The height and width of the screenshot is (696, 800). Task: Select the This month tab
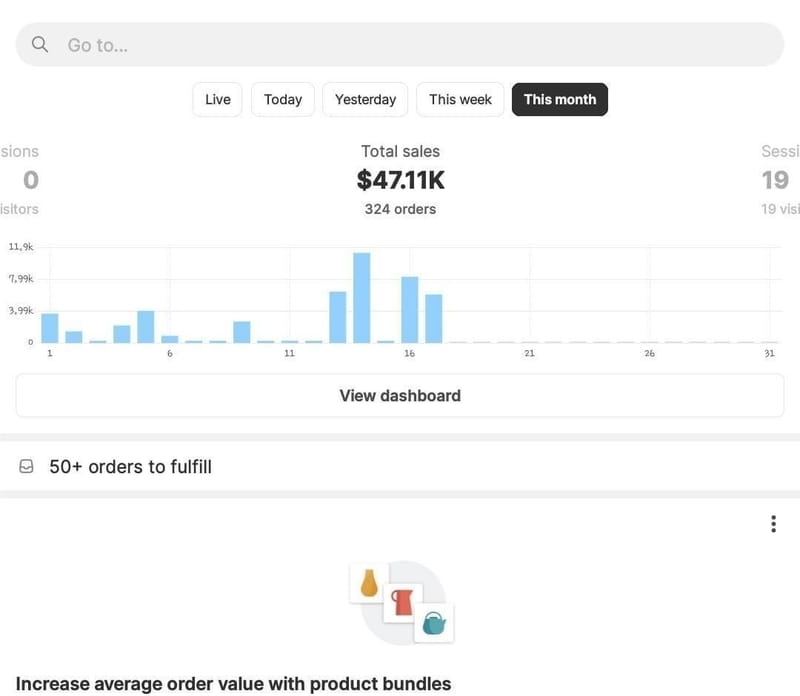click(x=559, y=100)
